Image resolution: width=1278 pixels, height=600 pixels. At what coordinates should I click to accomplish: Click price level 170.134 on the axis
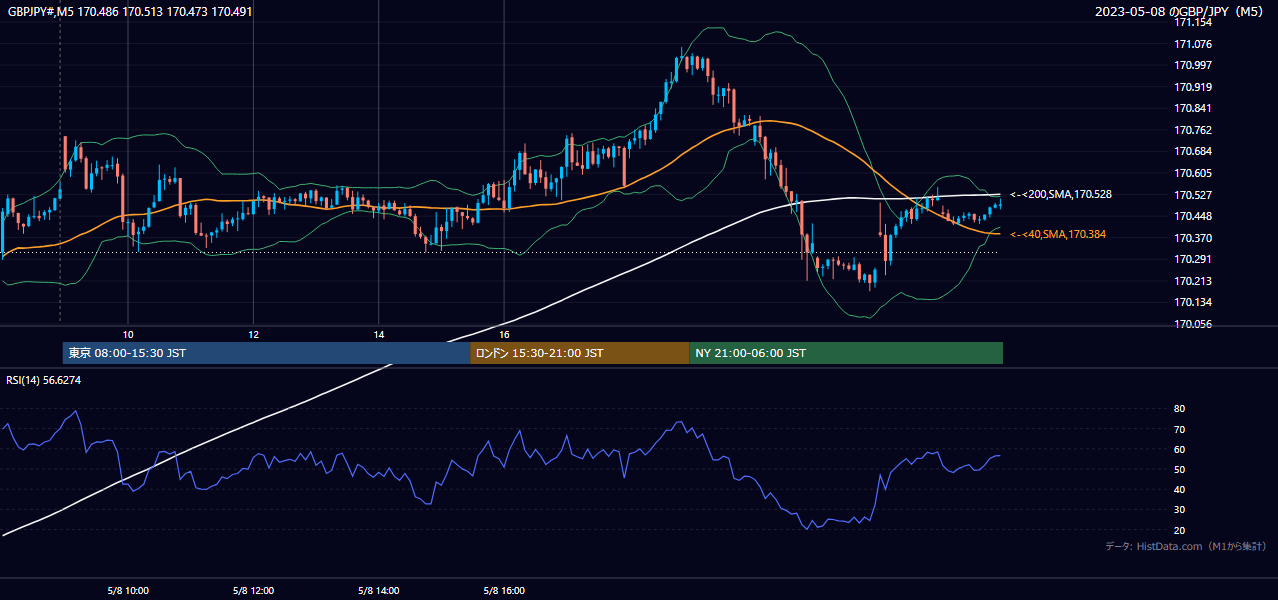[x=1193, y=302]
